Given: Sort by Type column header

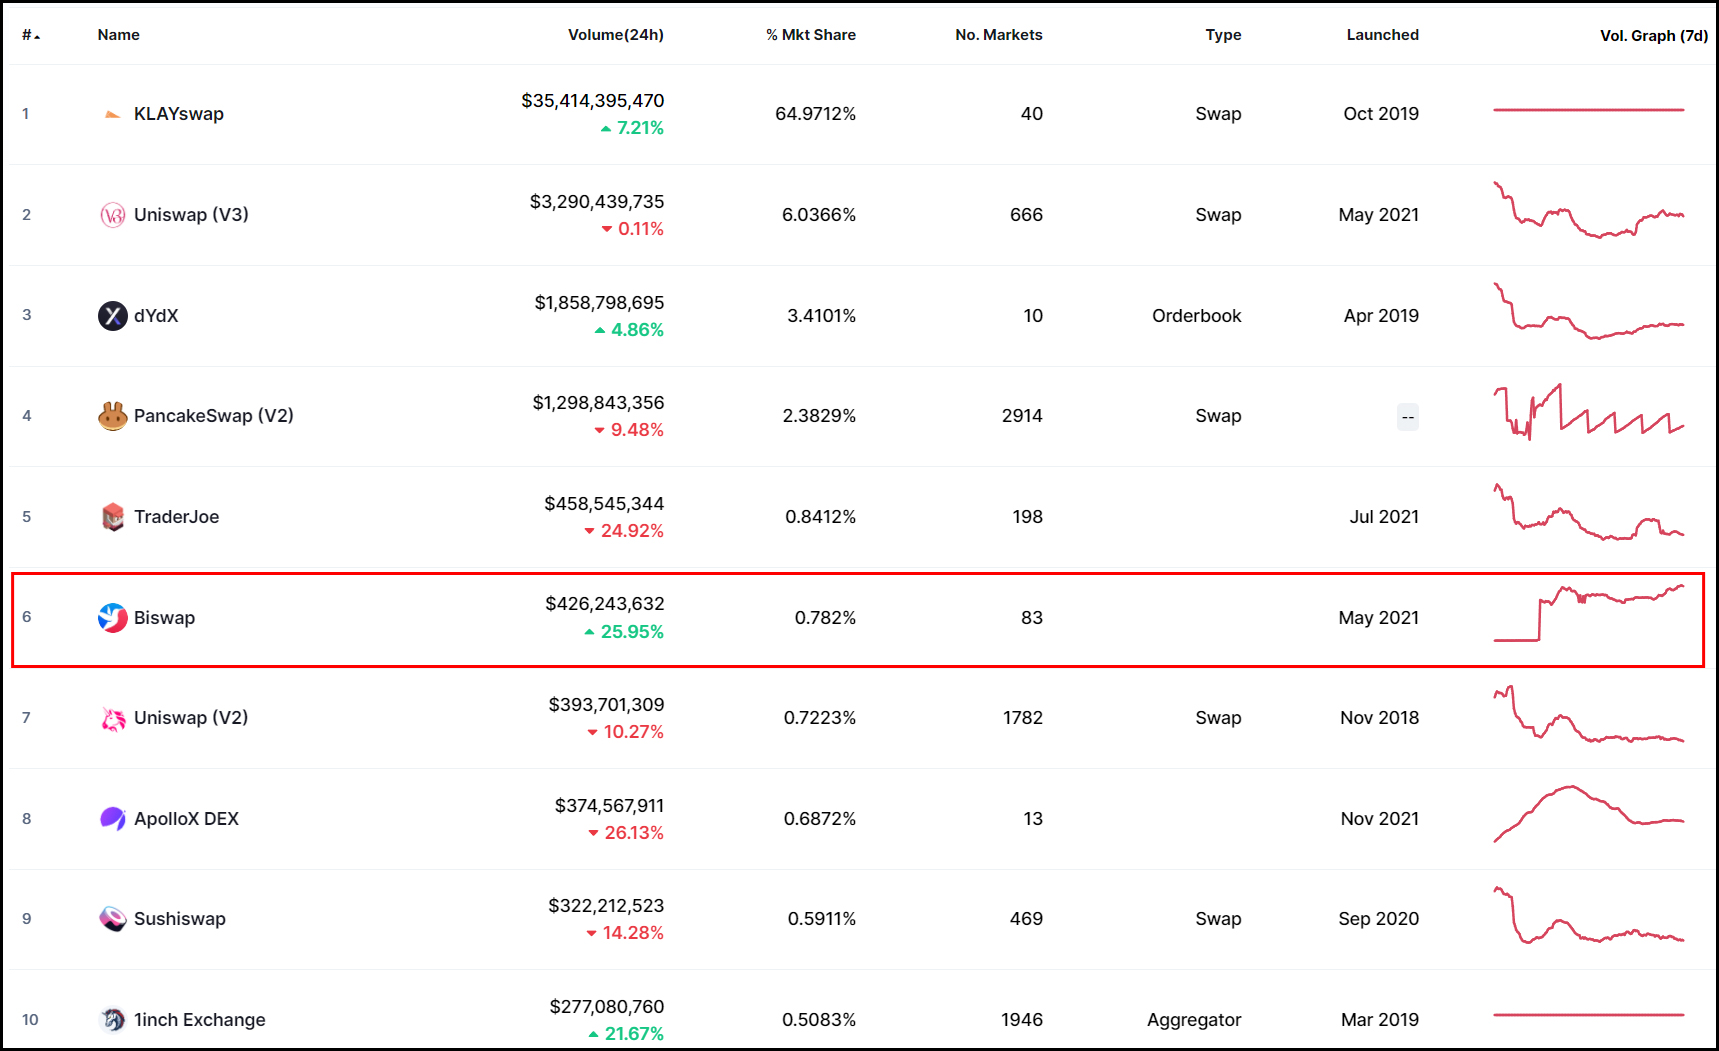Looking at the screenshot, I should [1223, 35].
